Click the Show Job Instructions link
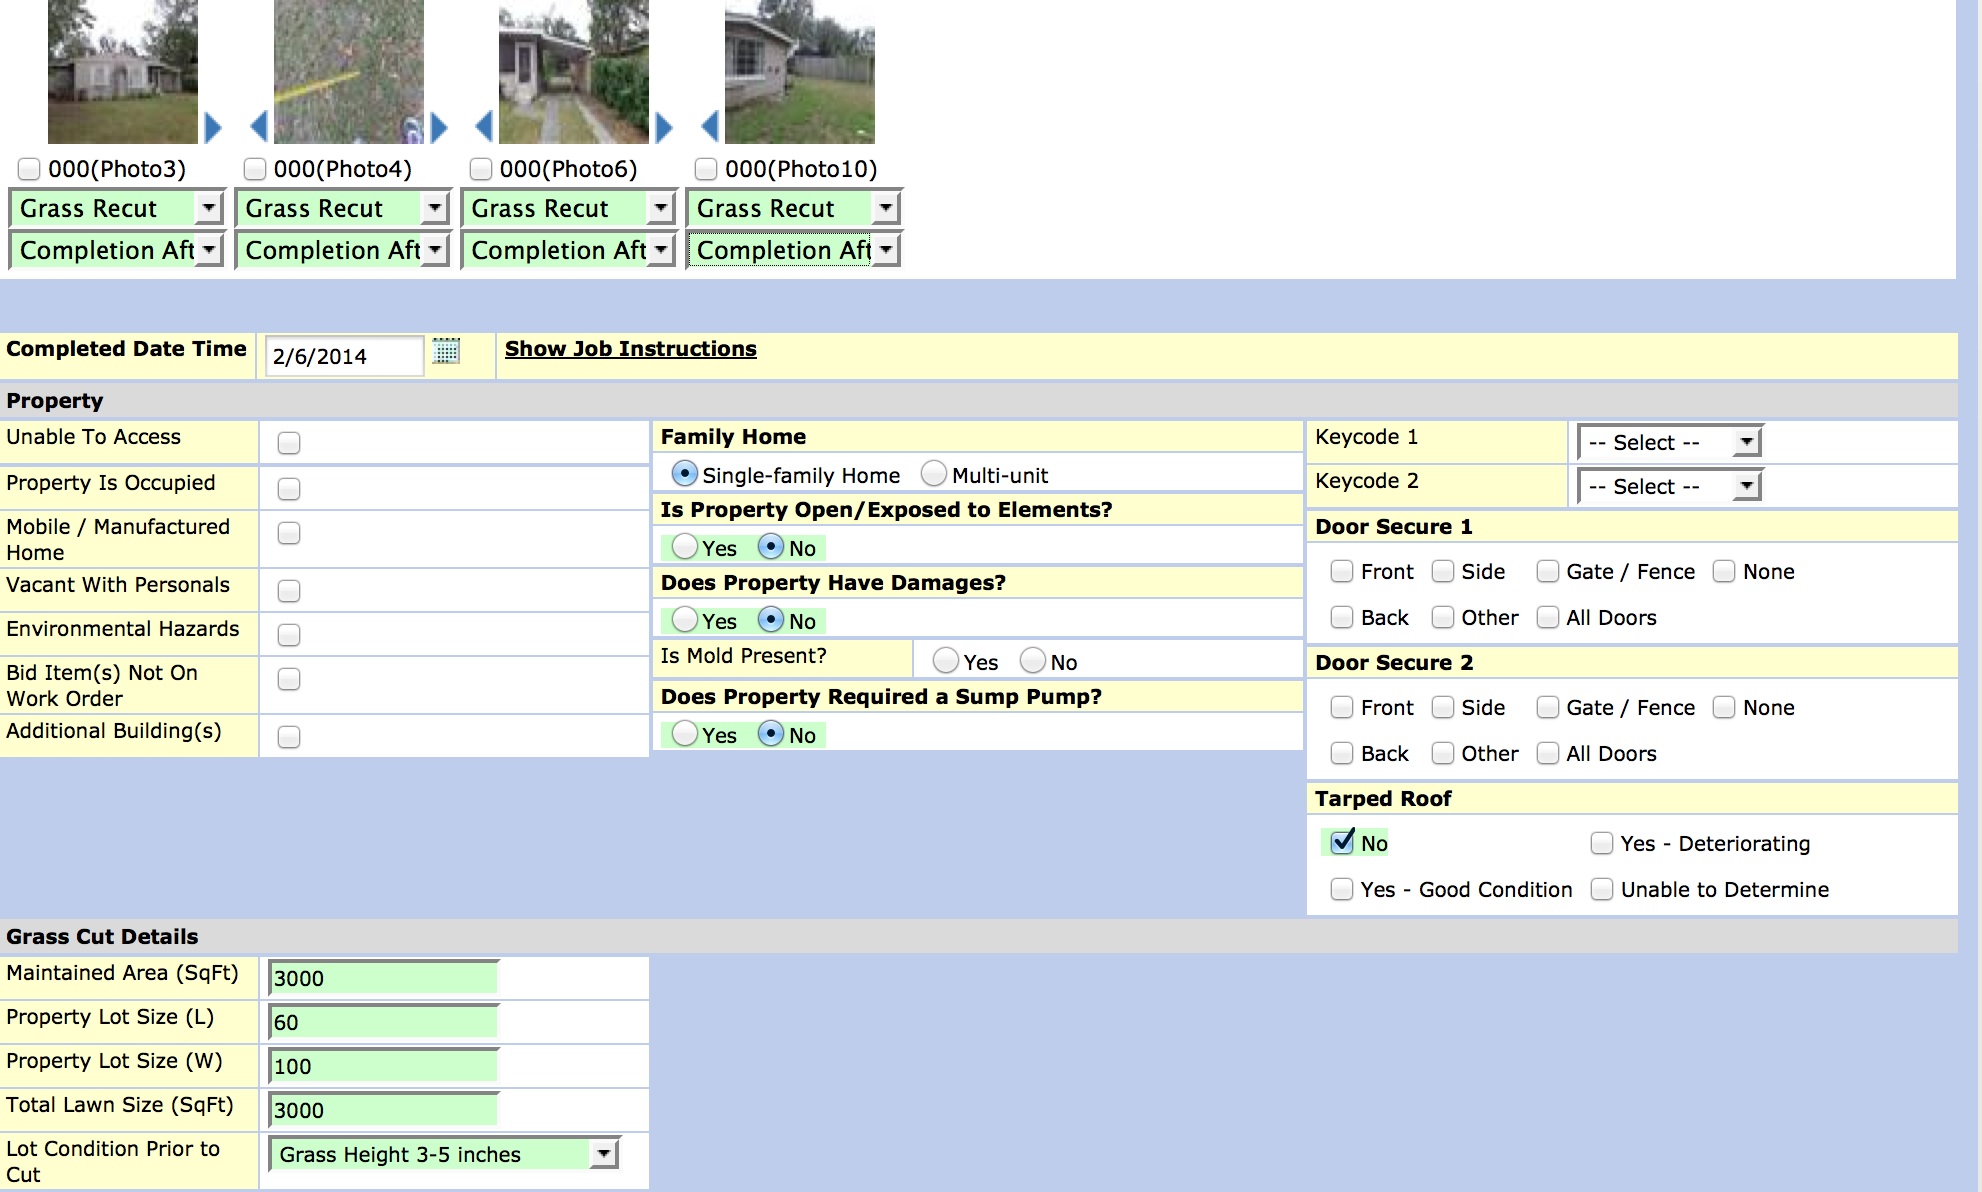Screen dimensions: 1982x1192 click(629, 349)
